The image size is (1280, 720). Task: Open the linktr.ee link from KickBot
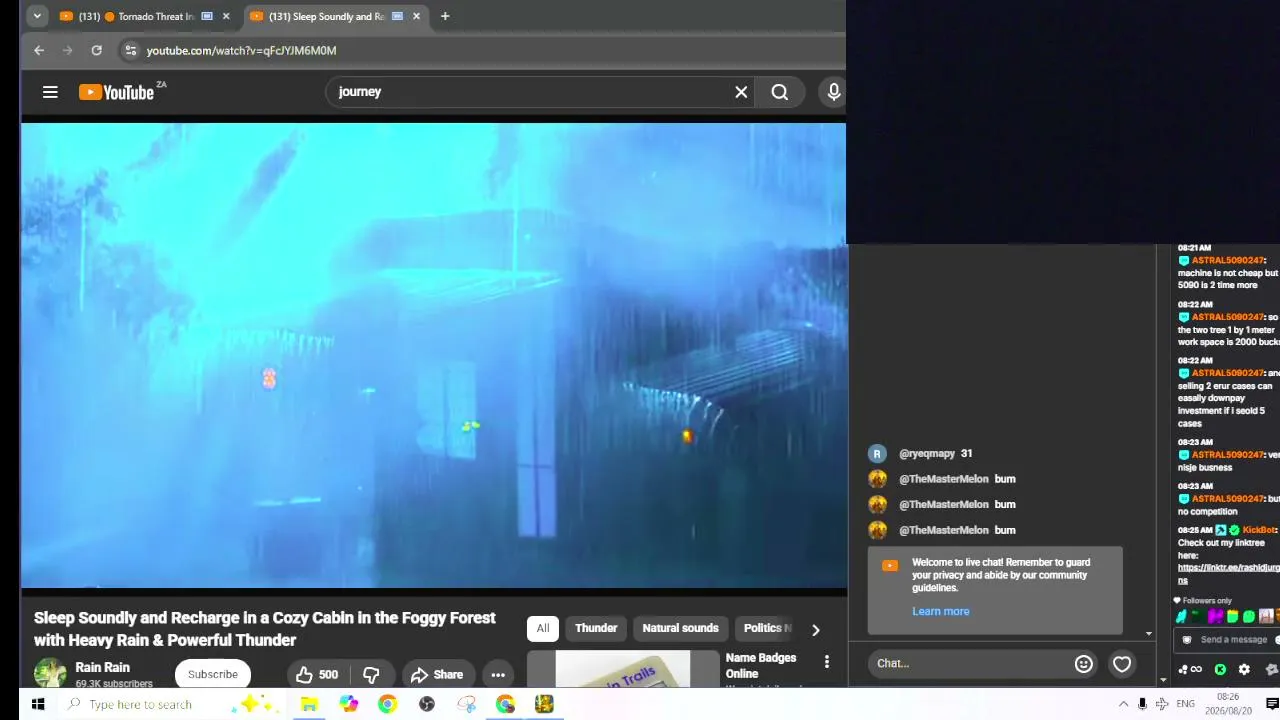(x=1228, y=573)
